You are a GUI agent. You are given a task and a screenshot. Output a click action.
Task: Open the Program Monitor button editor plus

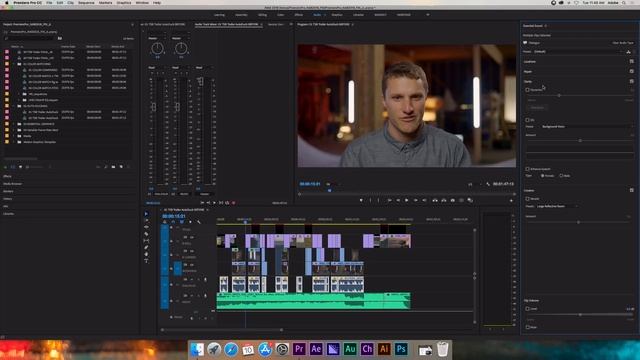511,200
